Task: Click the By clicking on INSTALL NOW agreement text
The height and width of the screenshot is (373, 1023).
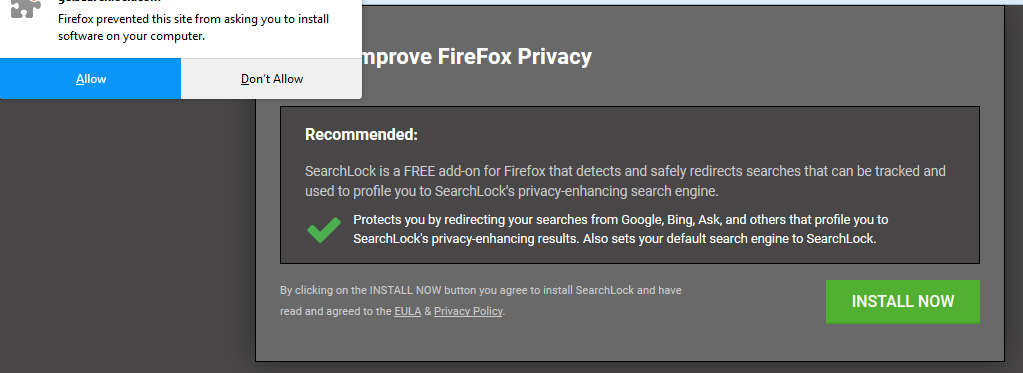Action: (481, 301)
